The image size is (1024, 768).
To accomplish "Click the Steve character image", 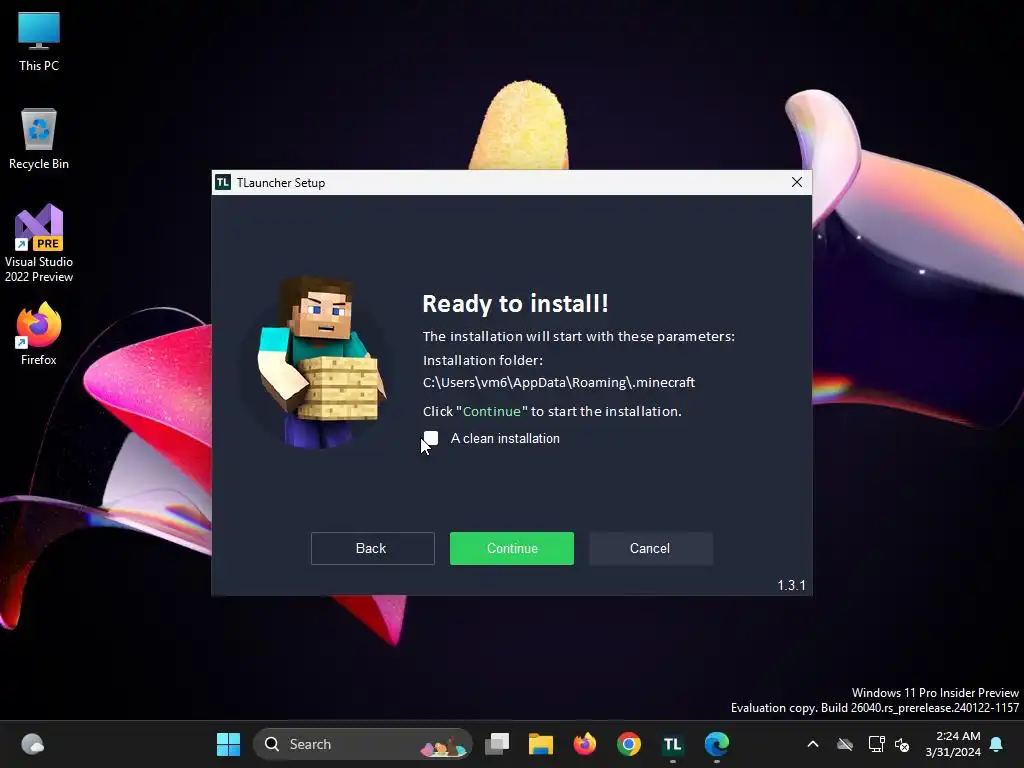I will click(320, 362).
